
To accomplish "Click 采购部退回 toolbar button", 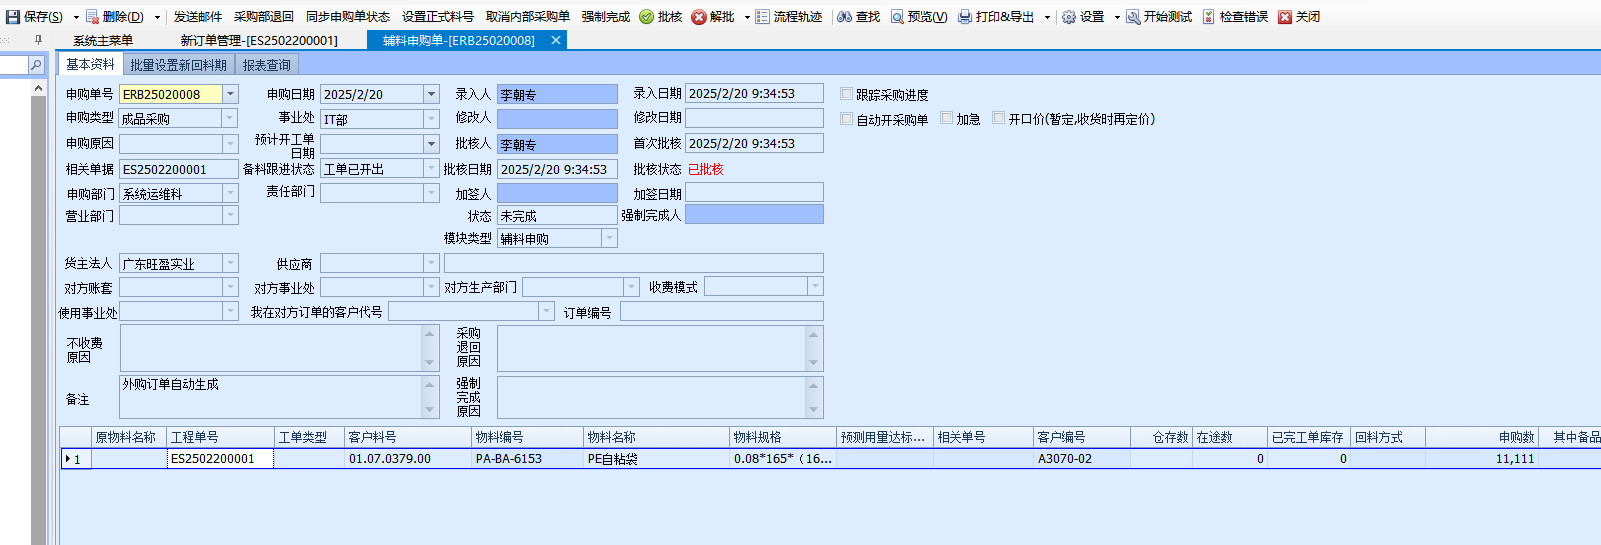I will 264,17.
